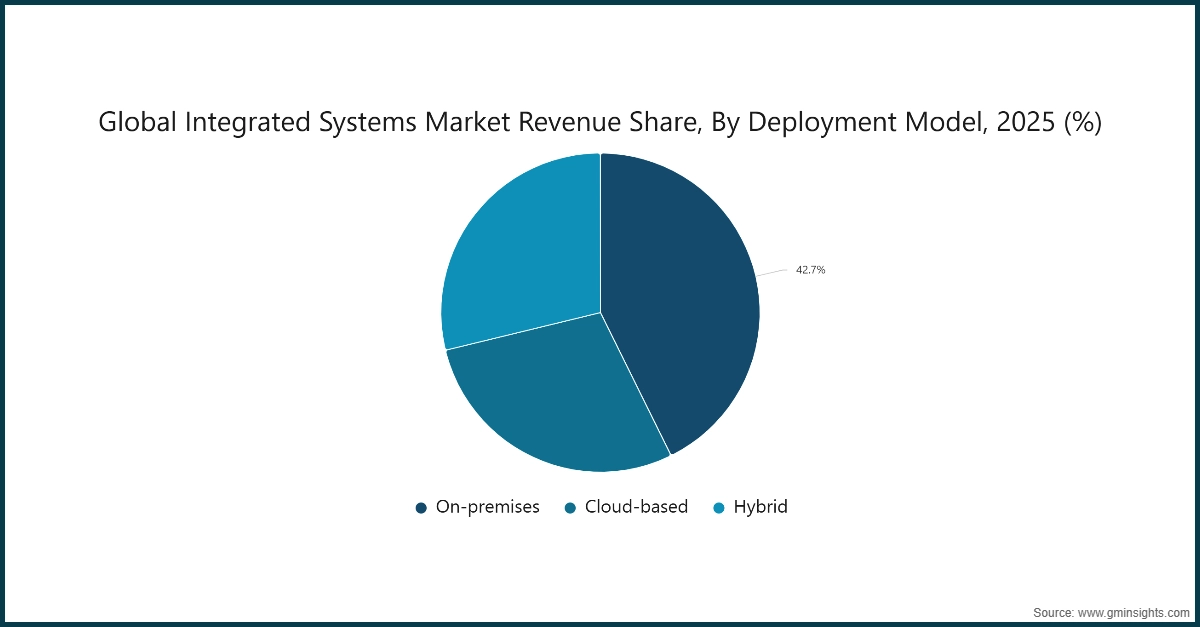1200x627 pixels.
Task: Click the On-premises legend marker dot
Action: pyautogui.click(x=421, y=507)
